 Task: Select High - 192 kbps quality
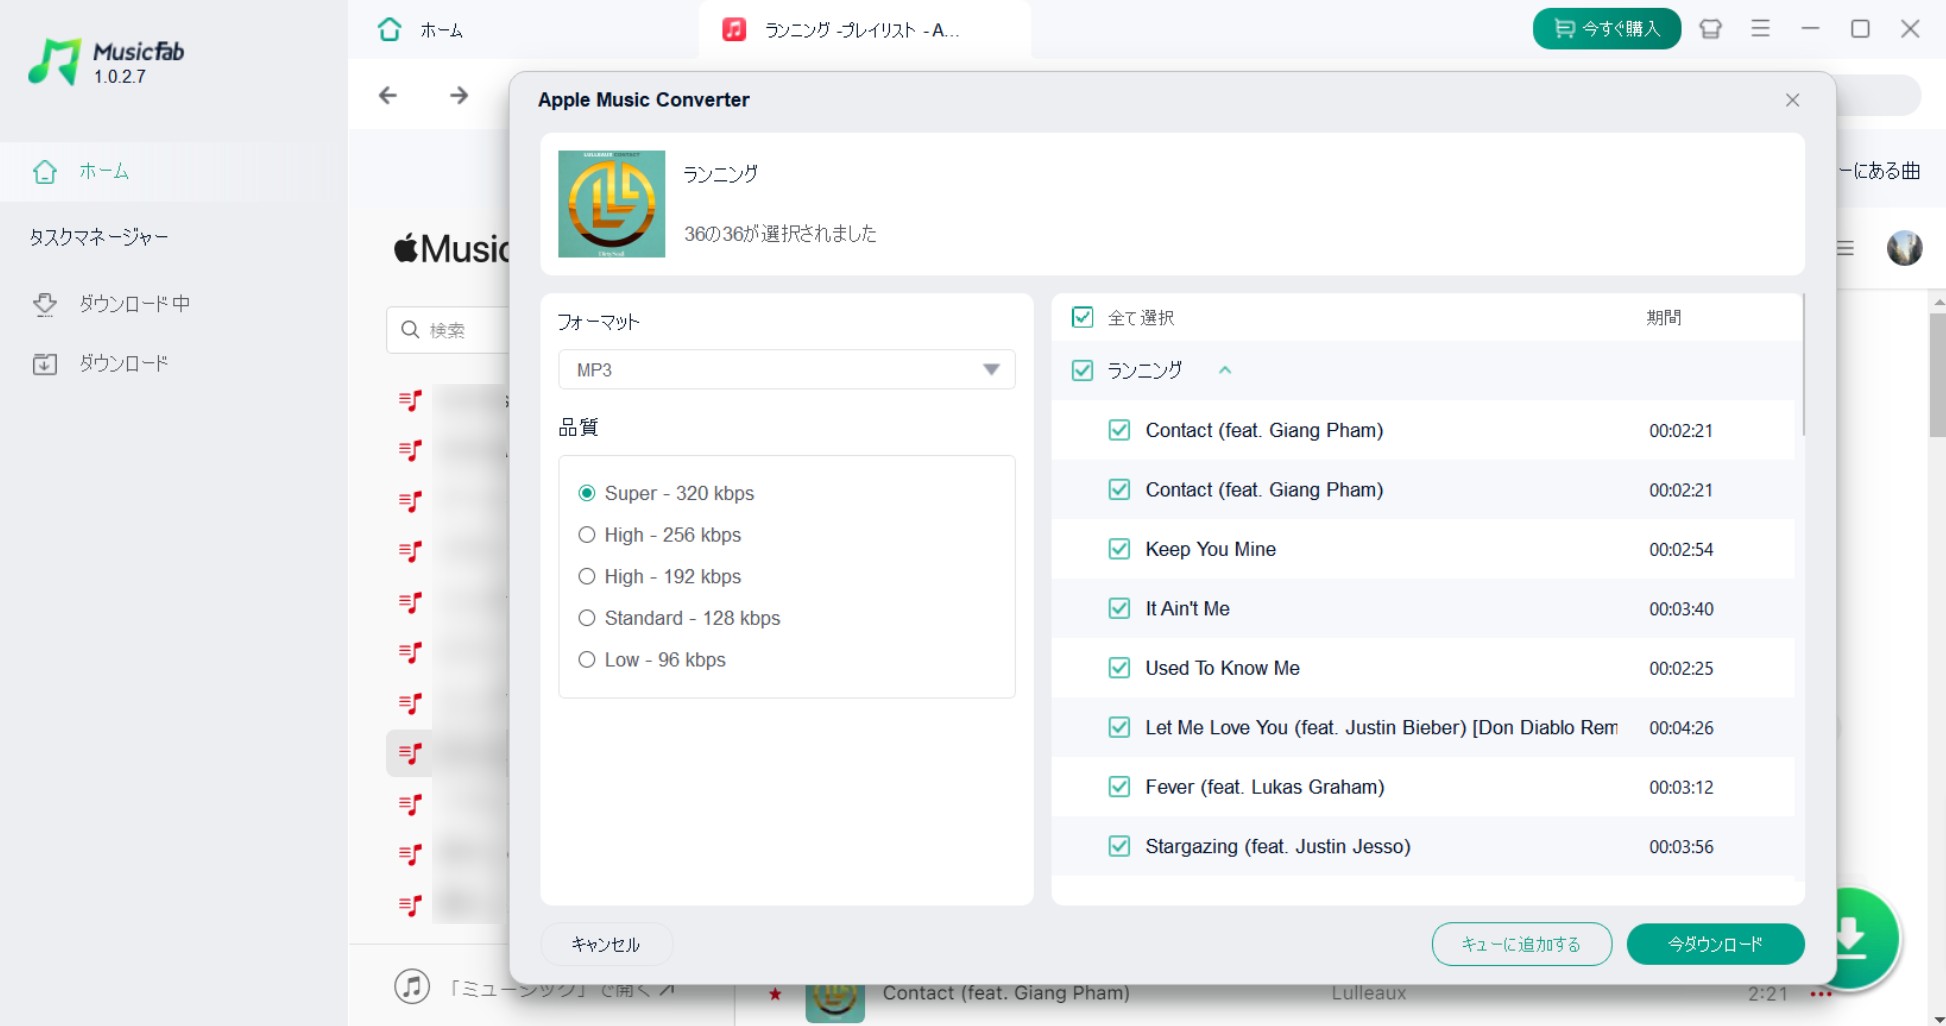tap(660, 577)
